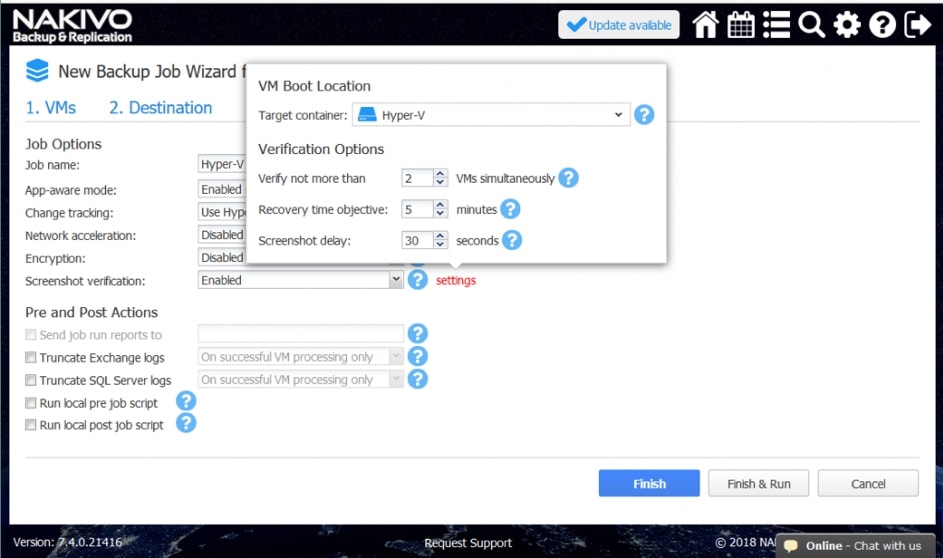Enable Truncate SQL Server logs checkbox
The image size is (943, 558).
pos(31,381)
